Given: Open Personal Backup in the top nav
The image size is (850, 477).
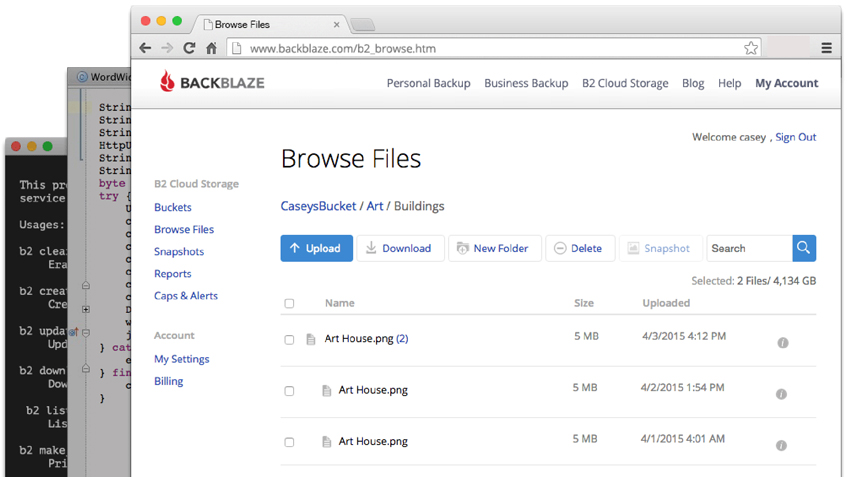Looking at the screenshot, I should pos(428,83).
